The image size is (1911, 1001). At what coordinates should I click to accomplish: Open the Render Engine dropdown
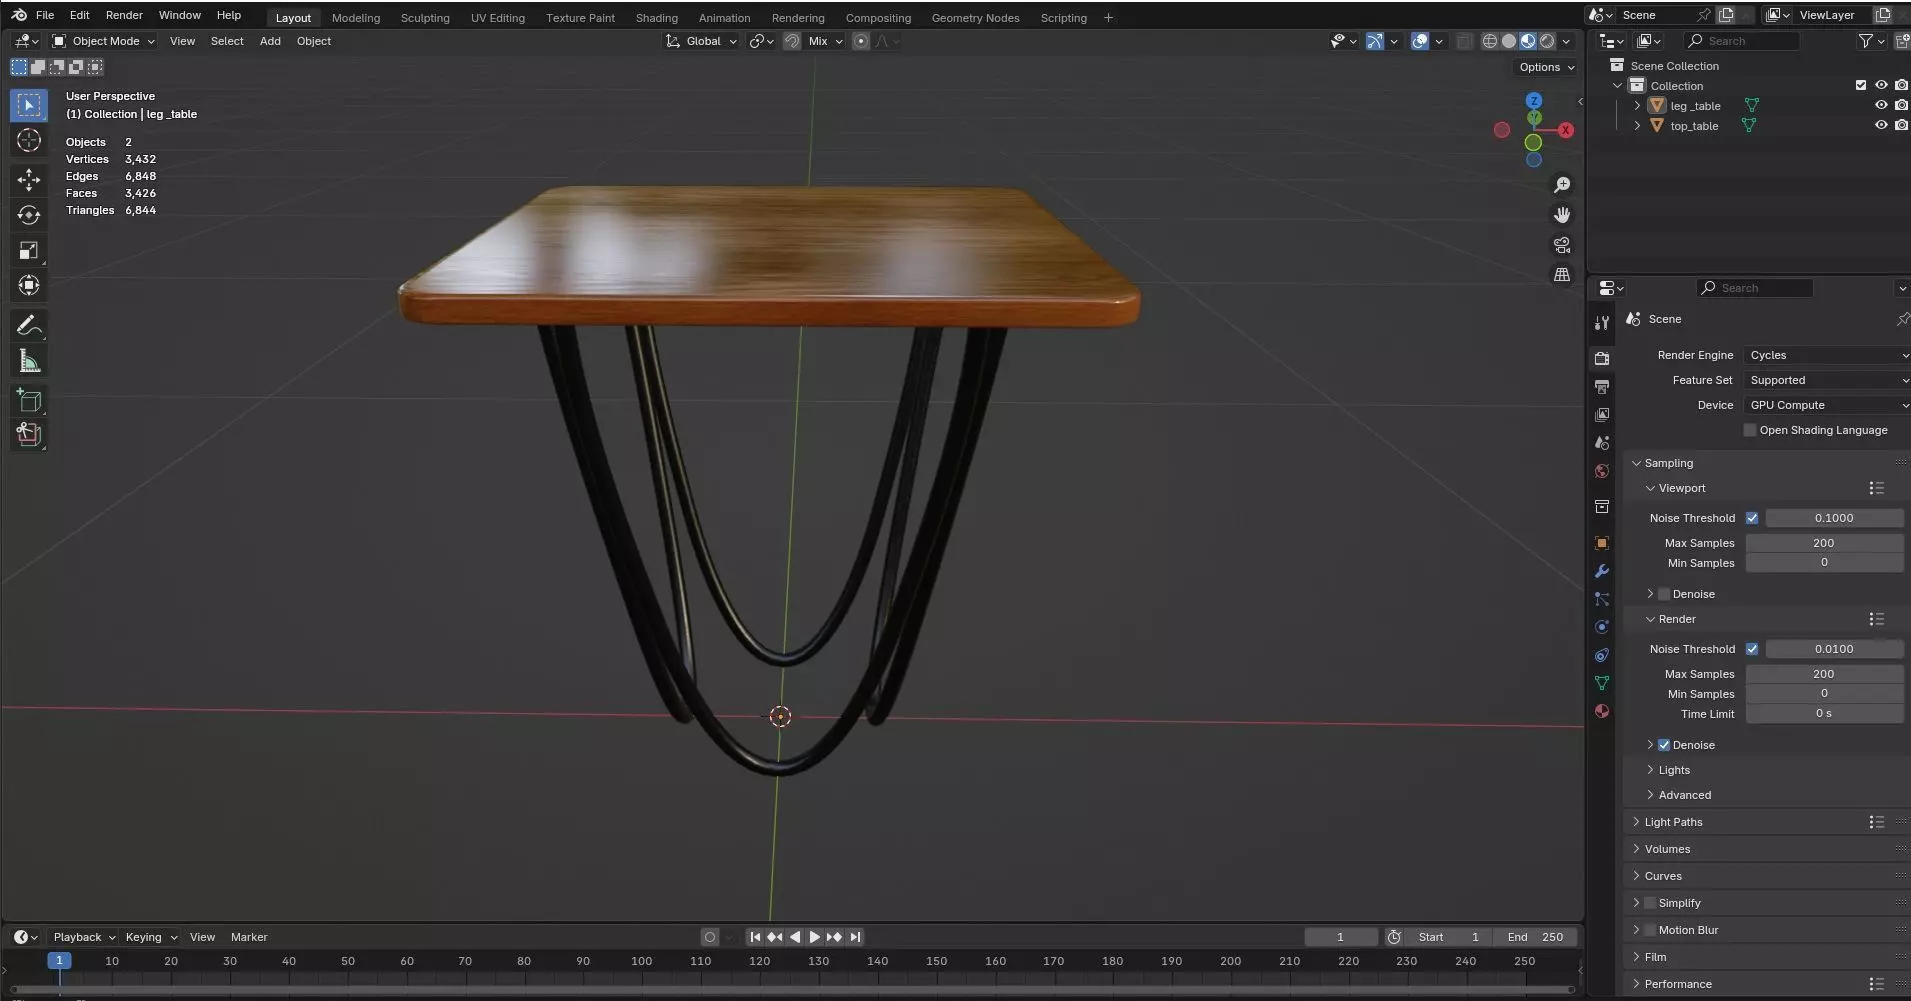point(1826,355)
